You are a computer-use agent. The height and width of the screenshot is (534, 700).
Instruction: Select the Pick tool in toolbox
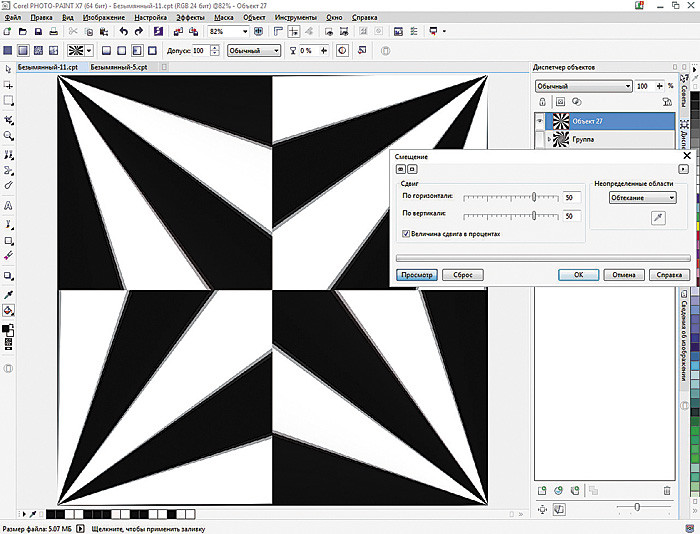[x=8, y=70]
